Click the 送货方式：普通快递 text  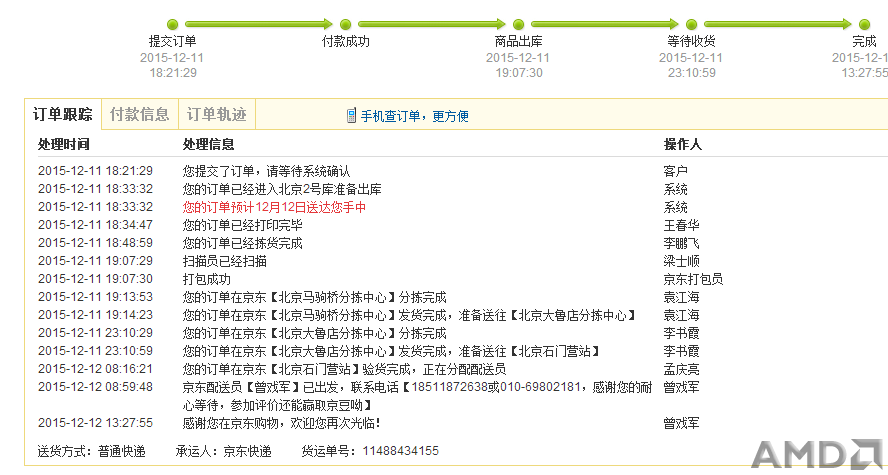tap(92, 451)
